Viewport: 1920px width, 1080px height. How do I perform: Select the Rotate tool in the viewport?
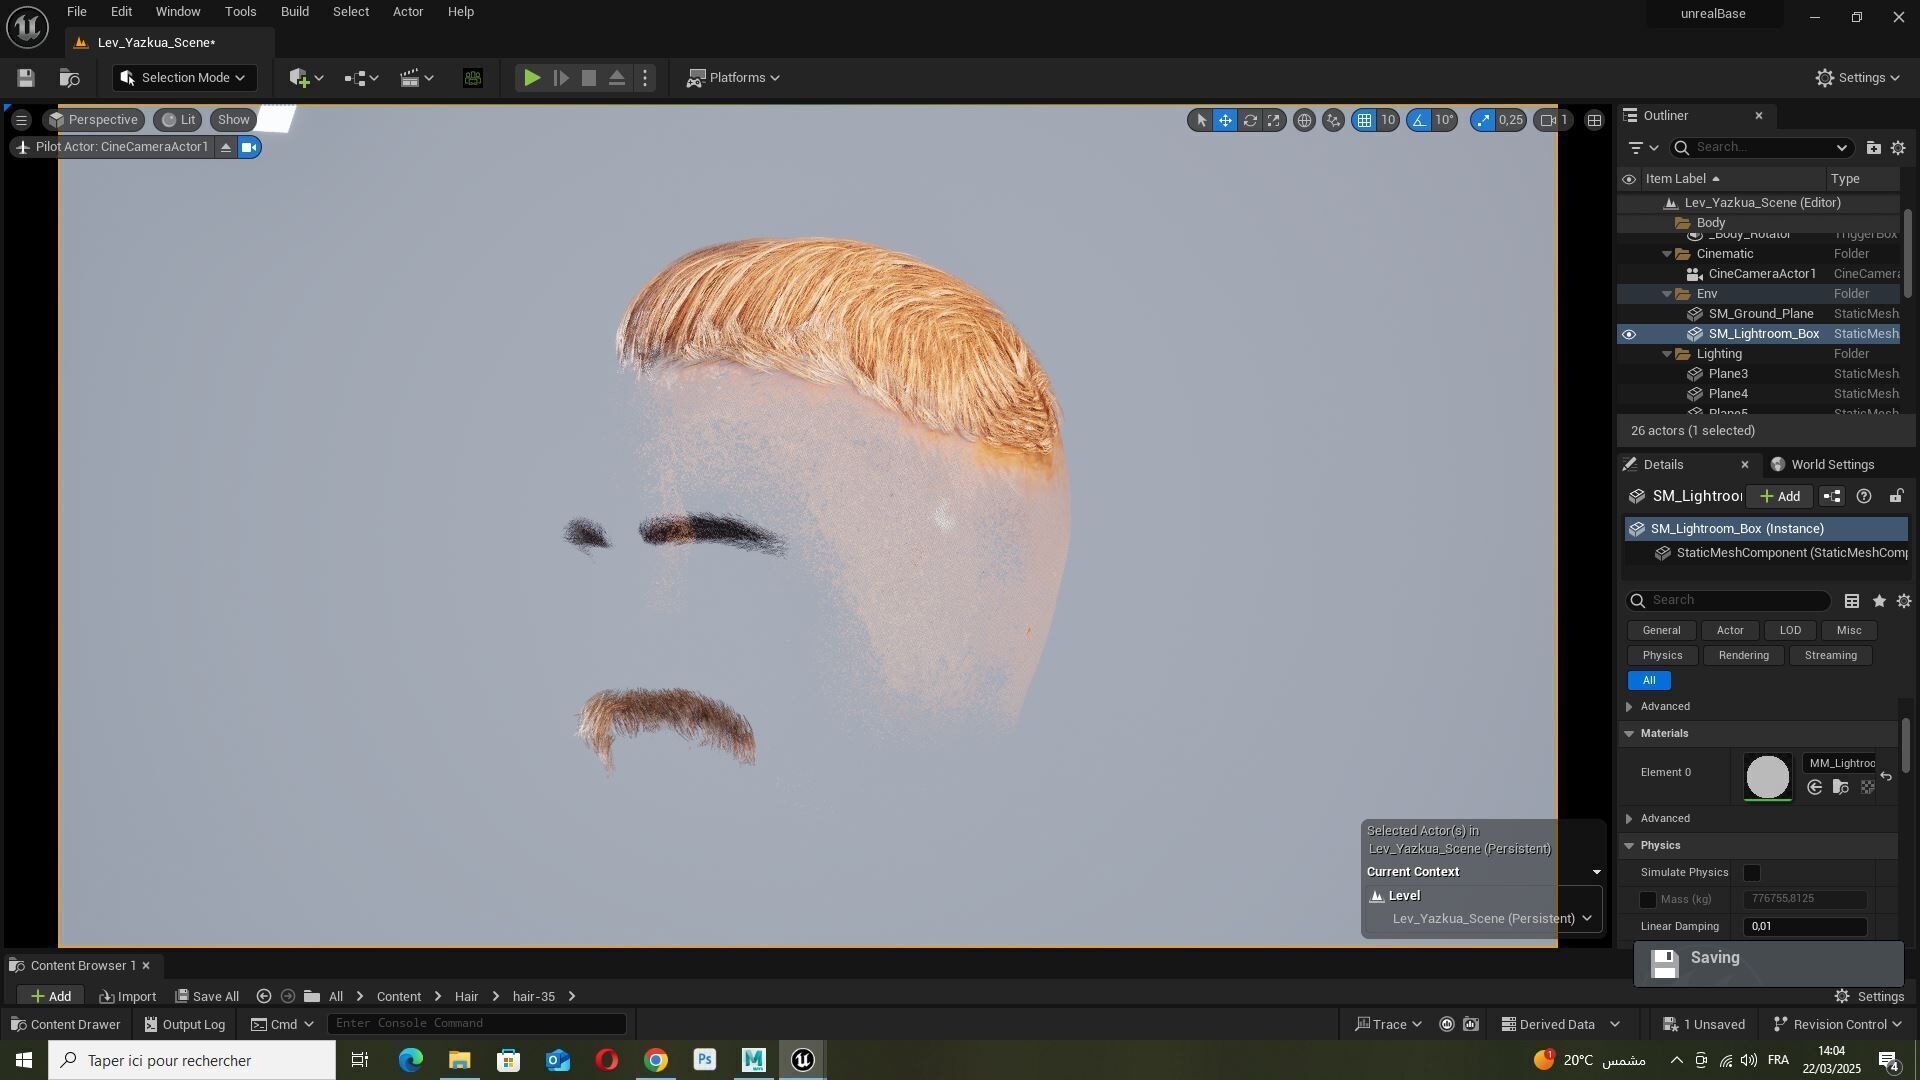tap(1250, 121)
